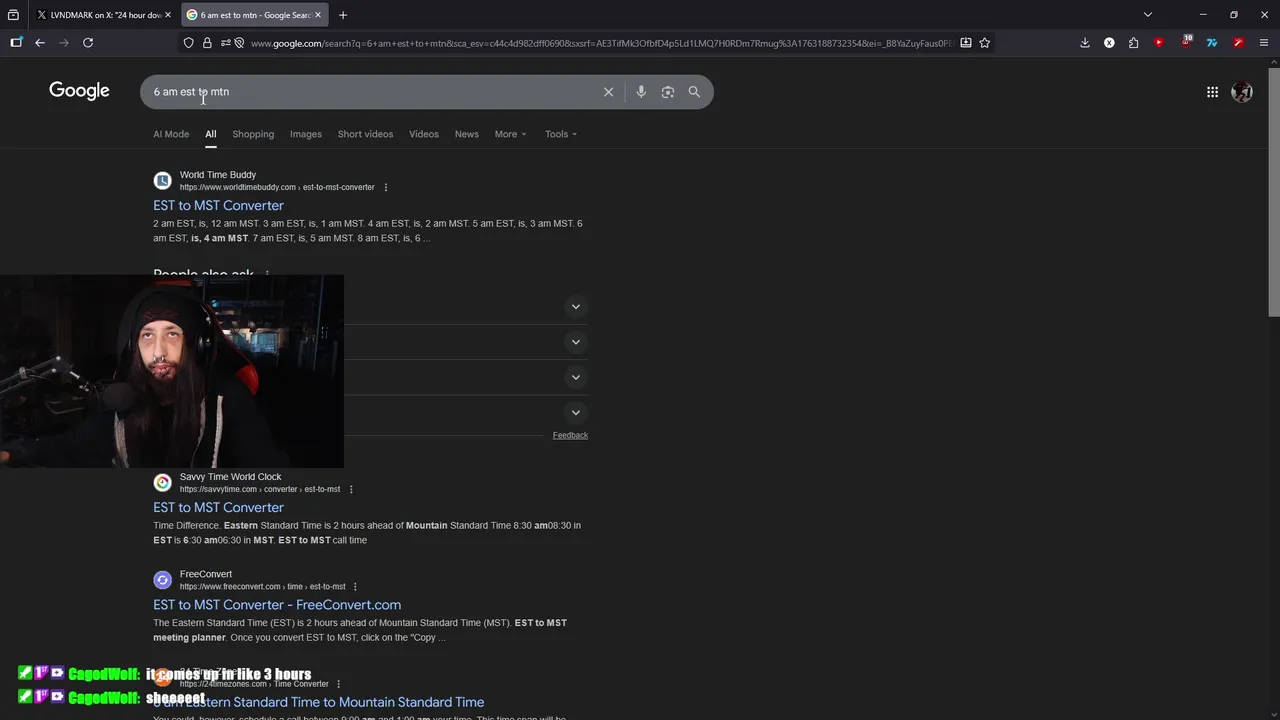Open options menu for FreeConvert result

point(355,587)
